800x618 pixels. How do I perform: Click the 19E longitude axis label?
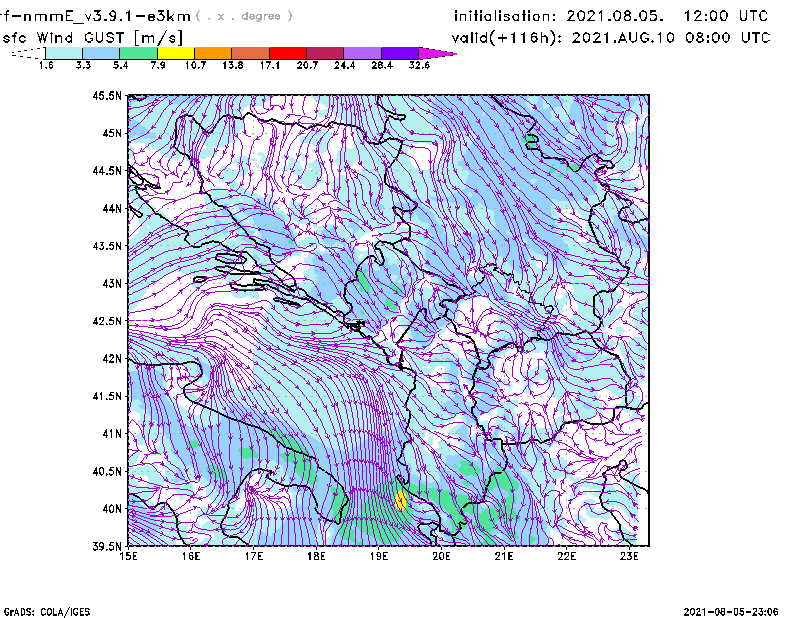[x=379, y=555]
